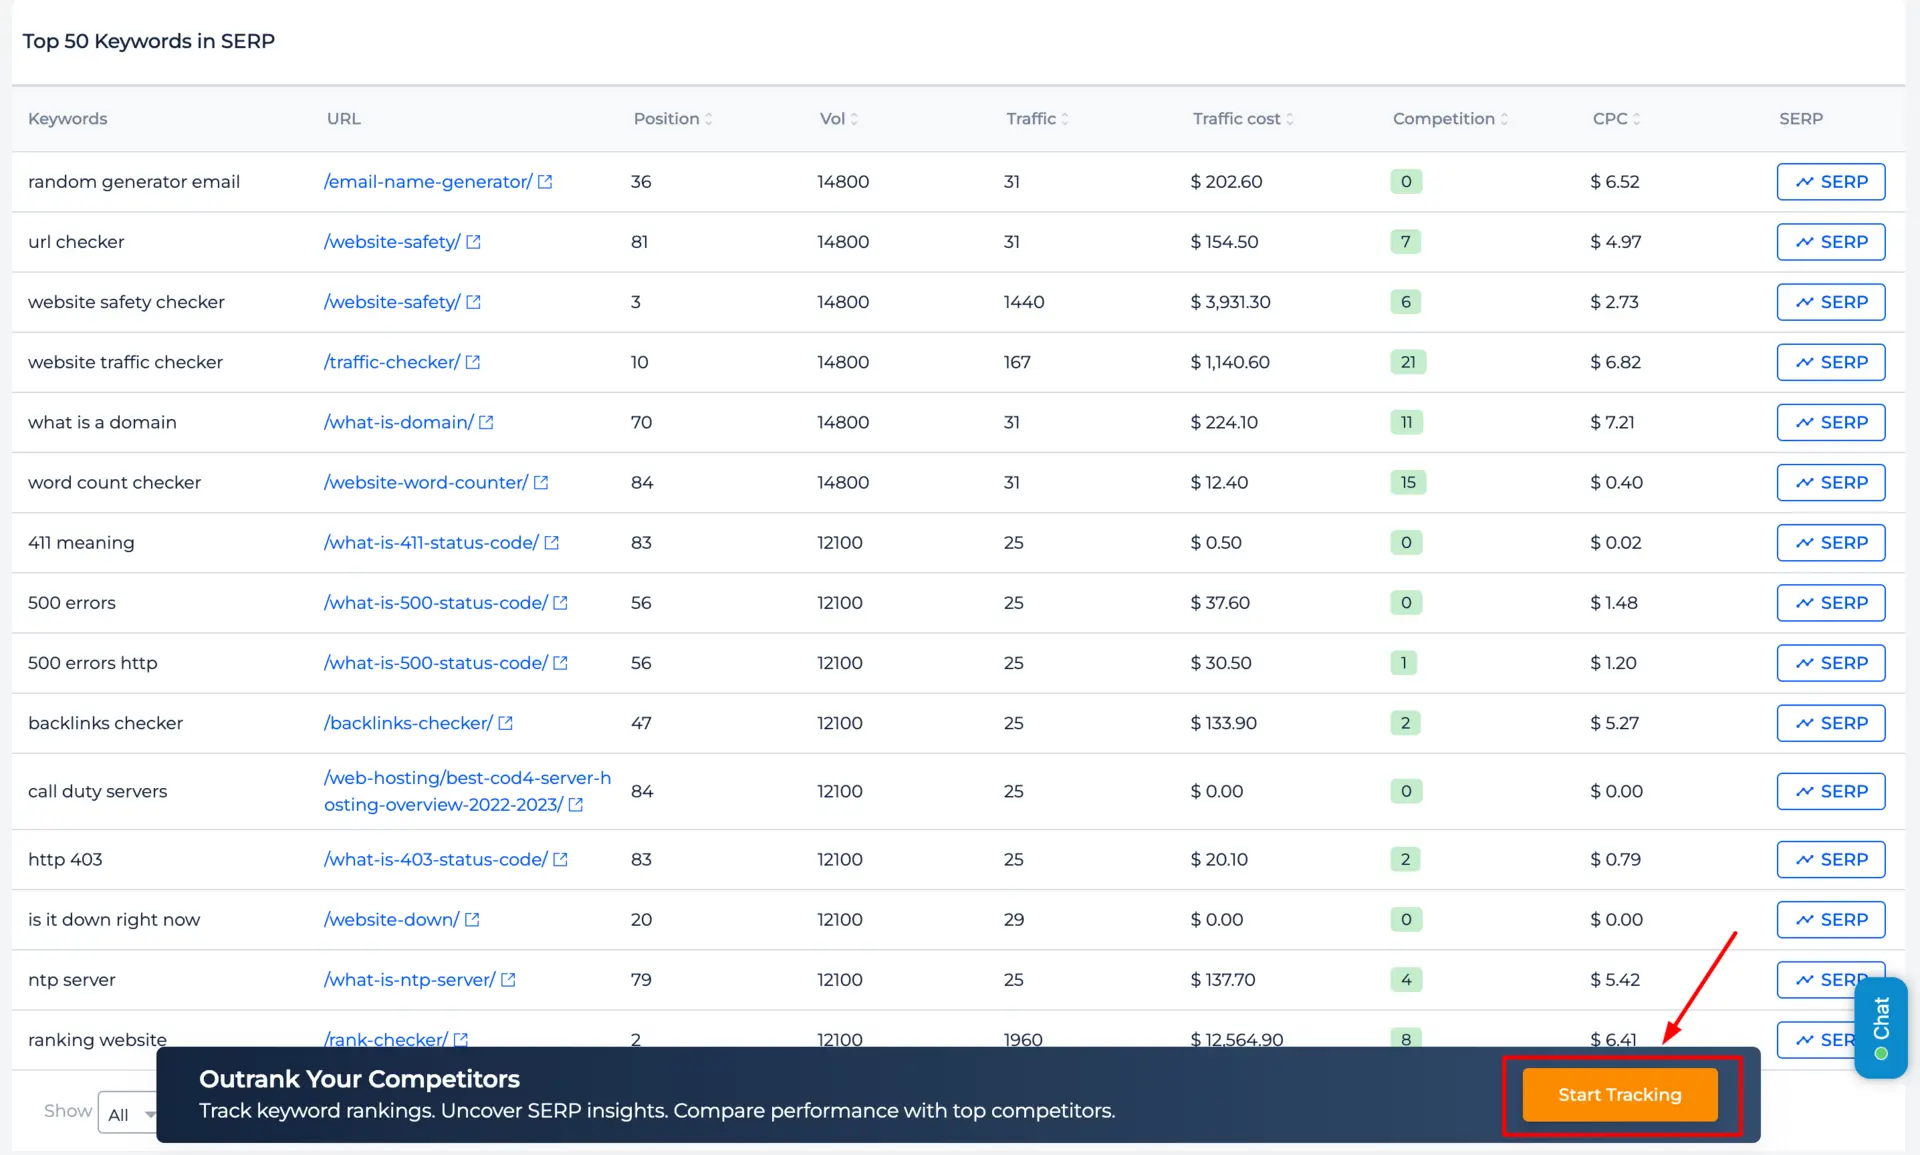The width and height of the screenshot is (1920, 1155).
Task: Open external link icon beside /what-is-ntp-server/
Action: tap(508, 980)
